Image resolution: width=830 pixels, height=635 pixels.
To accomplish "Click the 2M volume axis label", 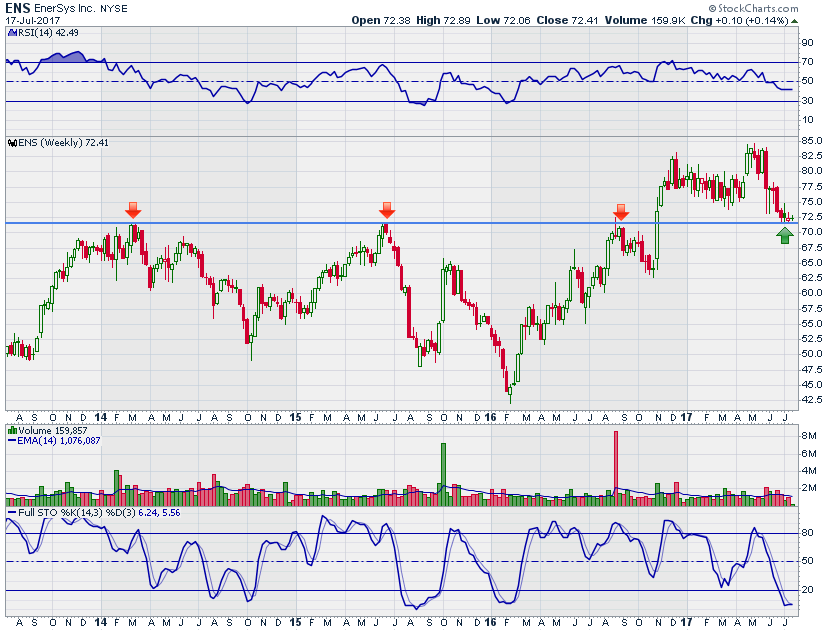I will click(x=808, y=488).
